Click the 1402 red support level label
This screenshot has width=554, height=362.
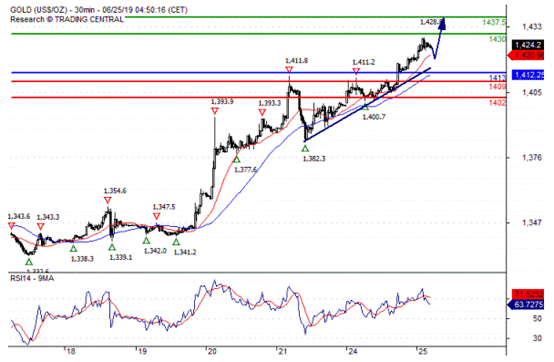(x=497, y=103)
